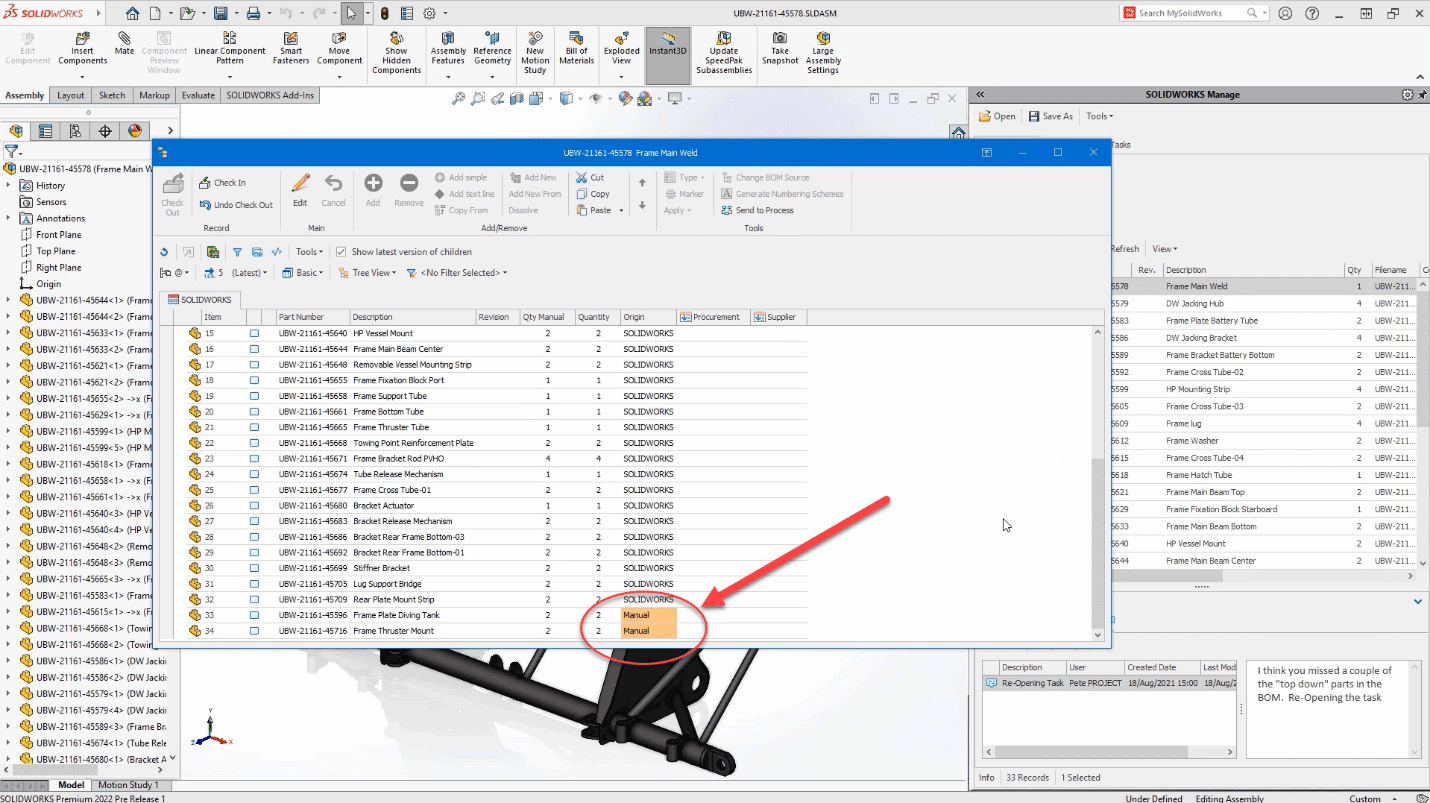The width and height of the screenshot is (1430, 803).
Task: Open the (Latest) version dropdown
Action: click(x=249, y=272)
